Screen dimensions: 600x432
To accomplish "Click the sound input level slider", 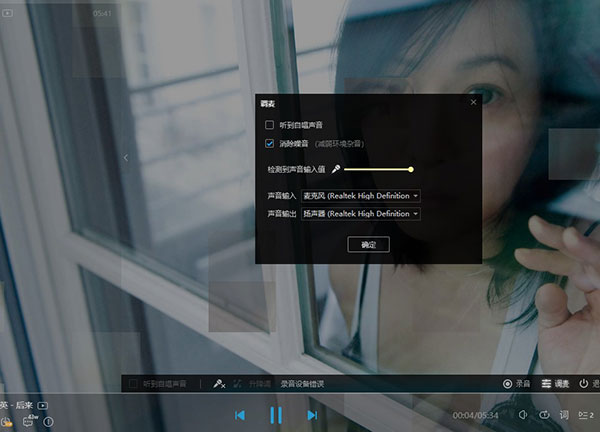I will (x=377, y=169).
